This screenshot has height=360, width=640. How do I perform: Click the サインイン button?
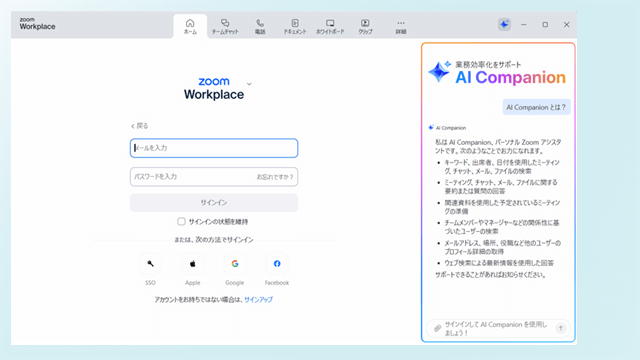tap(214, 202)
